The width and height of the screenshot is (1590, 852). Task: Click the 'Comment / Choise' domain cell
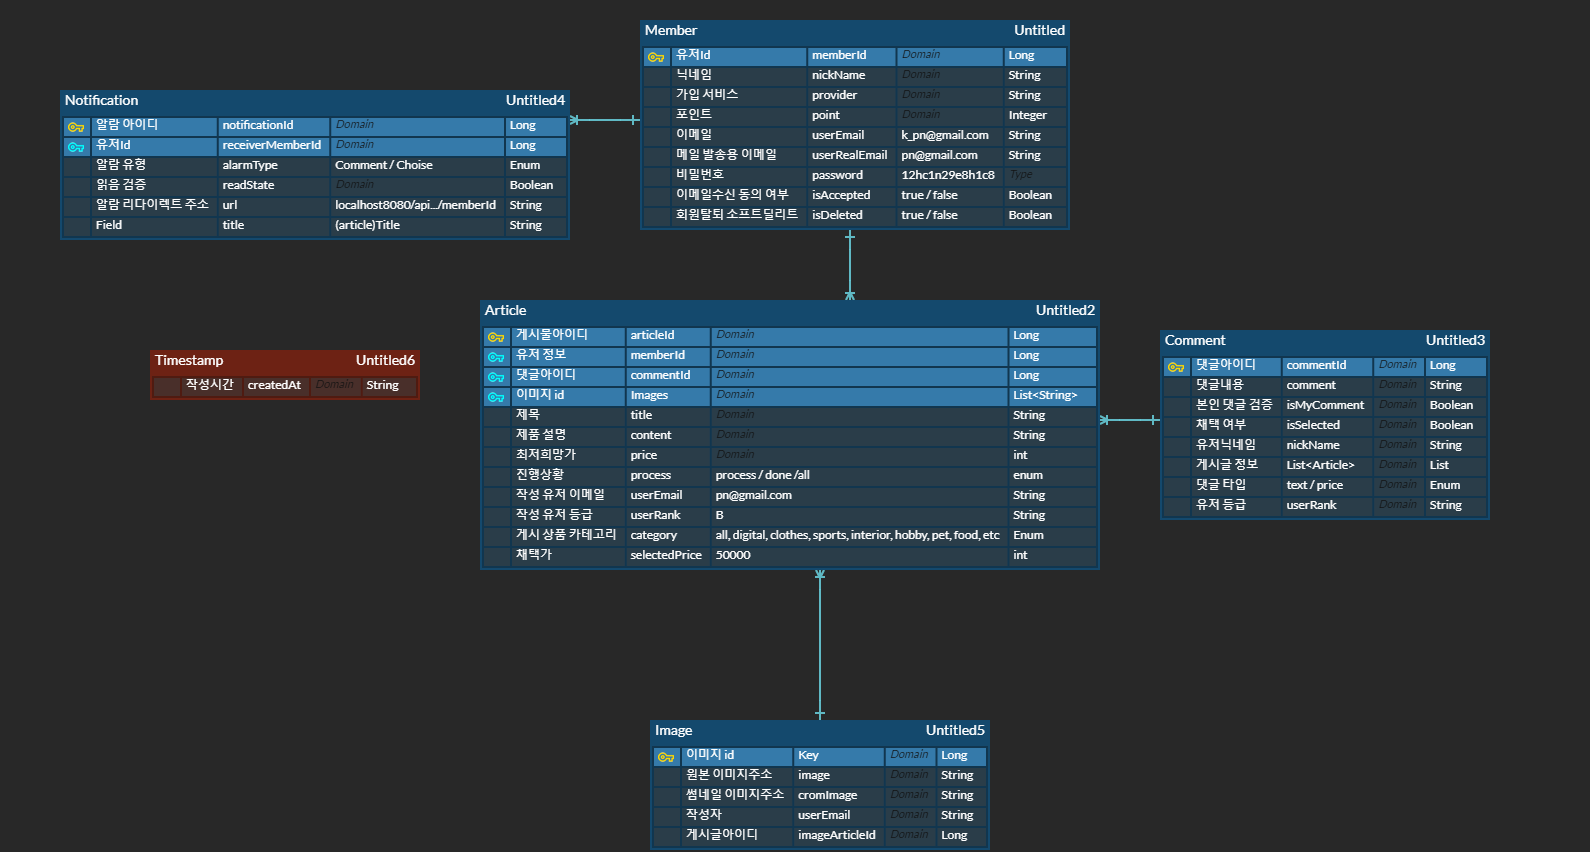418,165
